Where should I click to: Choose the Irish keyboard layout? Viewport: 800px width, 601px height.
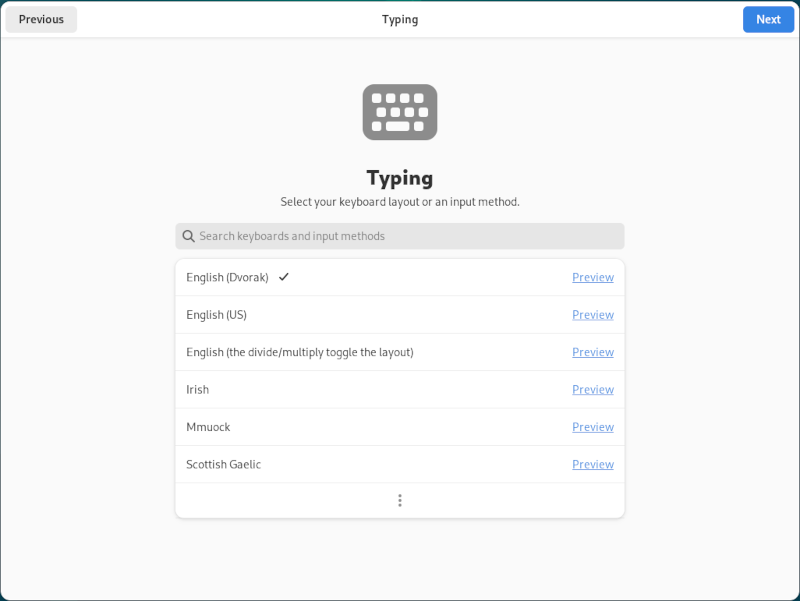399,390
